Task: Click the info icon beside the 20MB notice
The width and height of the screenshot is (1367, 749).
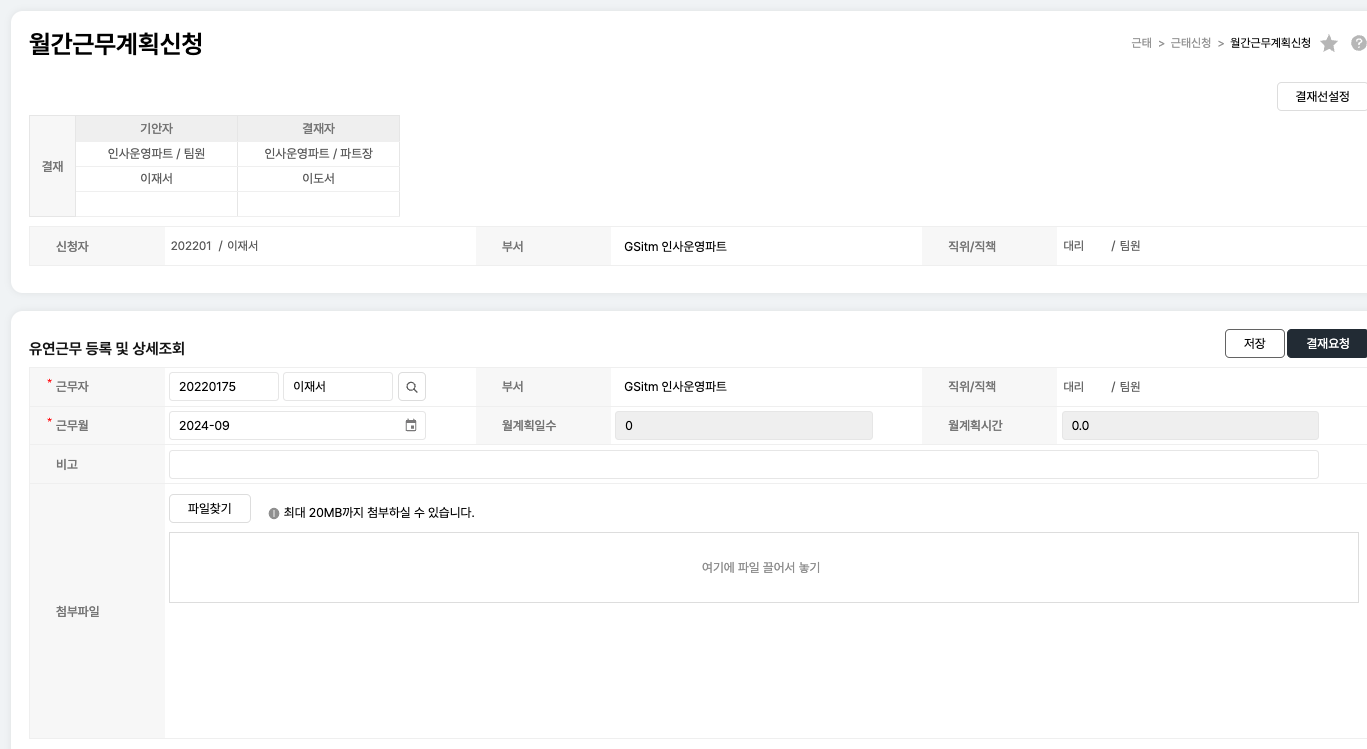Action: (x=274, y=513)
